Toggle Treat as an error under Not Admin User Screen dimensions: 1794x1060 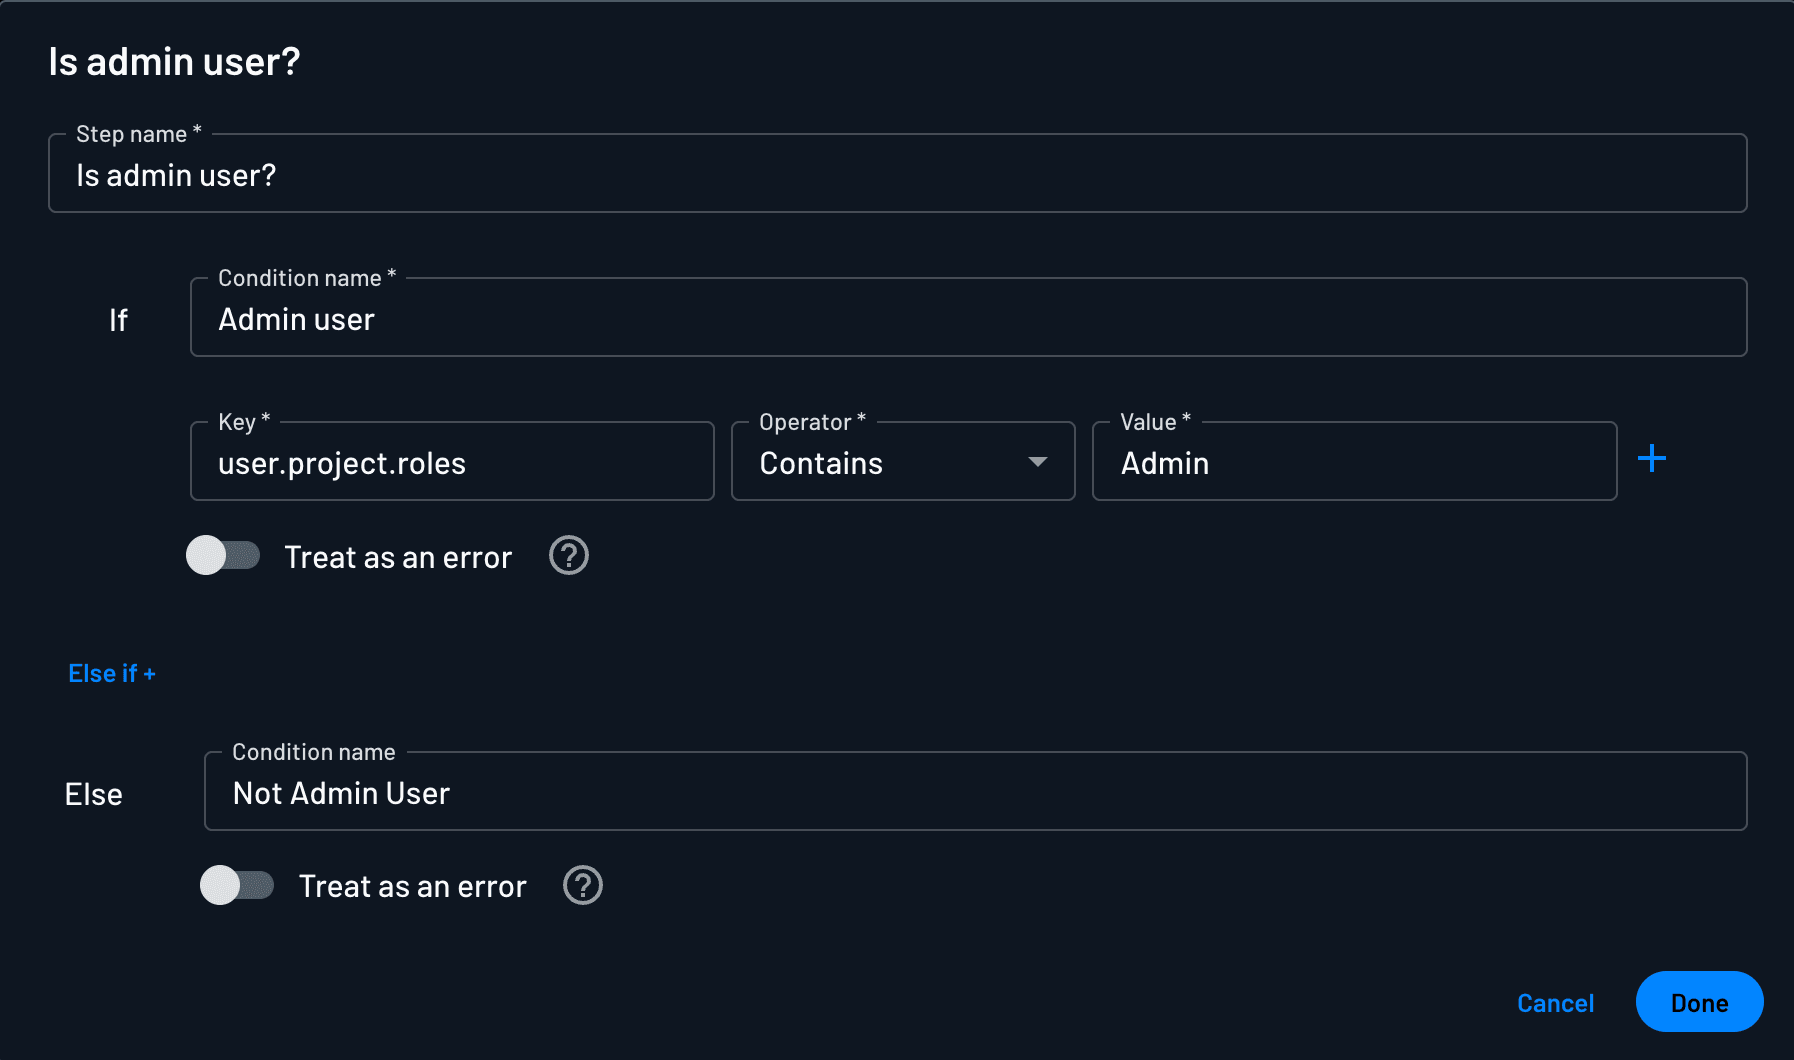(x=238, y=884)
